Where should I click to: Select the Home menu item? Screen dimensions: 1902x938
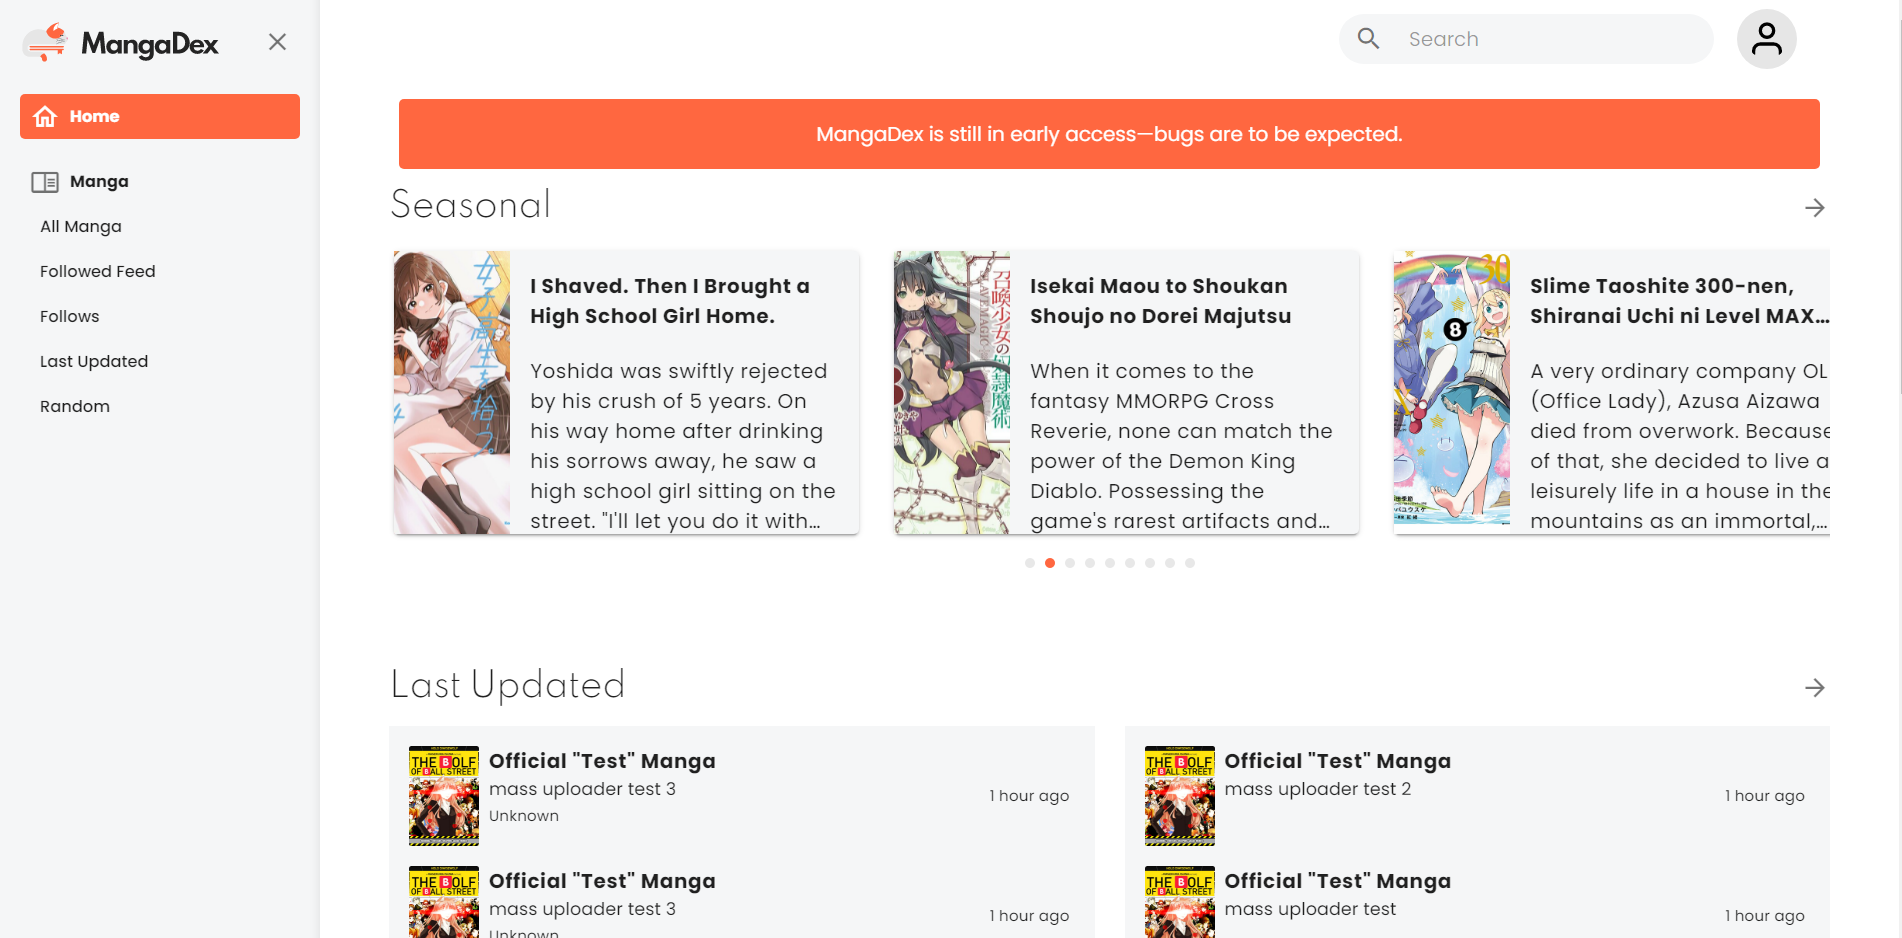[x=159, y=116]
